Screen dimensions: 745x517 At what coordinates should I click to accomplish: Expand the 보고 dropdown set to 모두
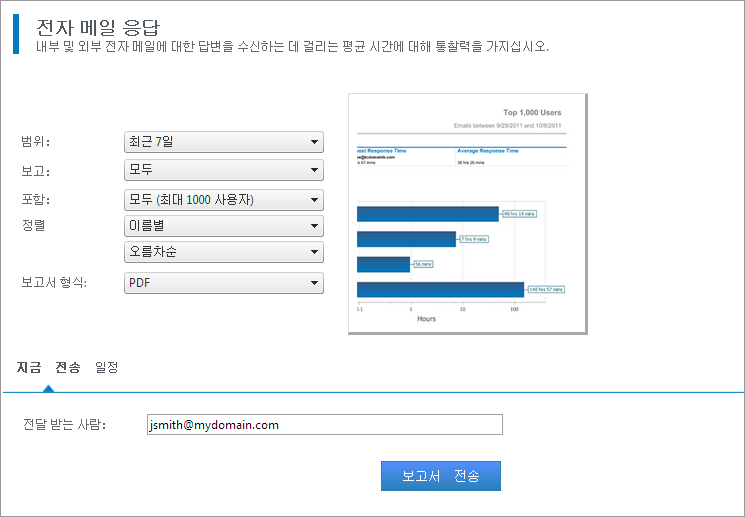pyautogui.click(x=223, y=170)
